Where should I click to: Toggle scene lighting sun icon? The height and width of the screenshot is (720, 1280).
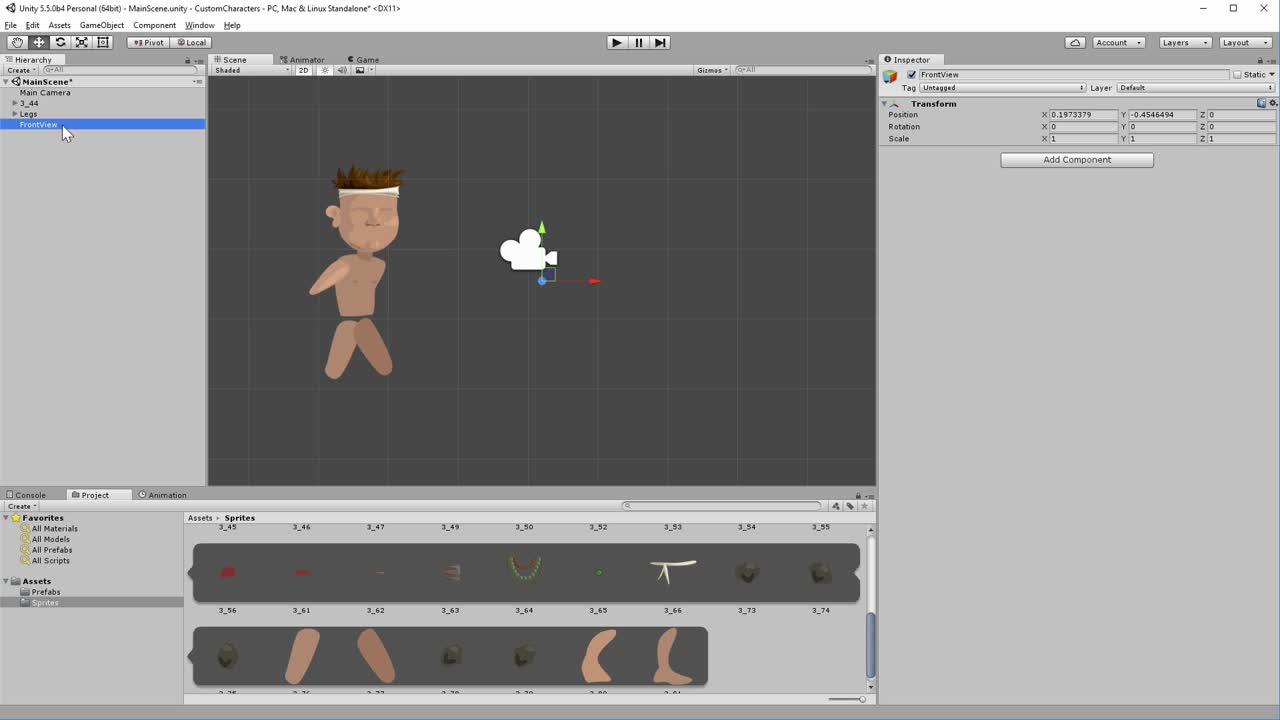coord(324,70)
